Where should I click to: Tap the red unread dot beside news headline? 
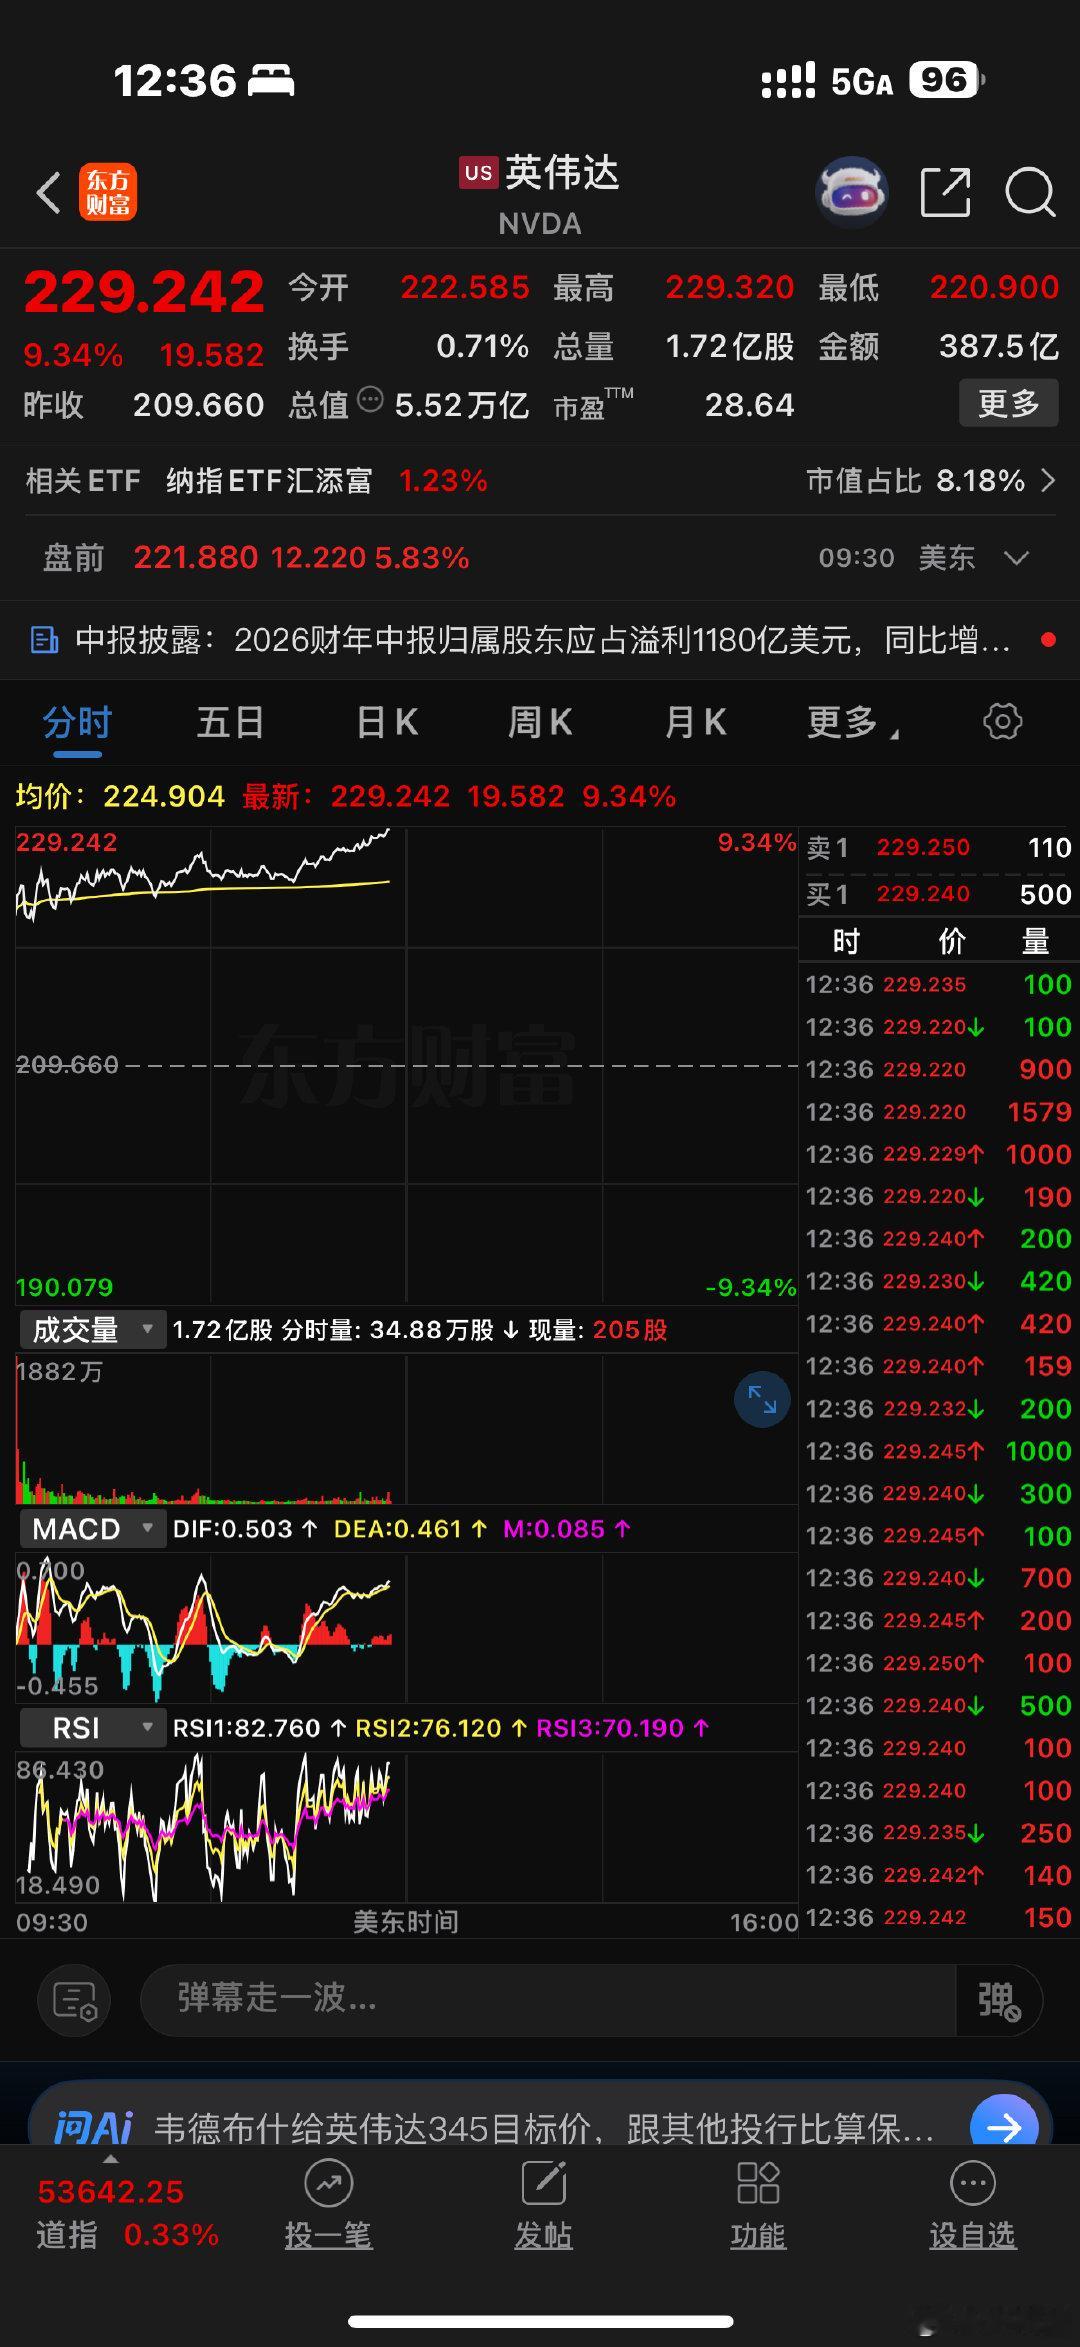pyautogui.click(x=1048, y=639)
